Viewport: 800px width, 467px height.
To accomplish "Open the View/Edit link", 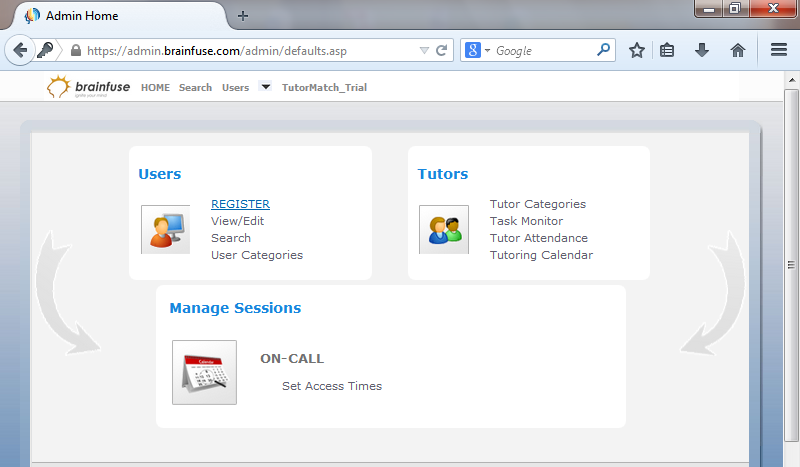I will click(237, 220).
